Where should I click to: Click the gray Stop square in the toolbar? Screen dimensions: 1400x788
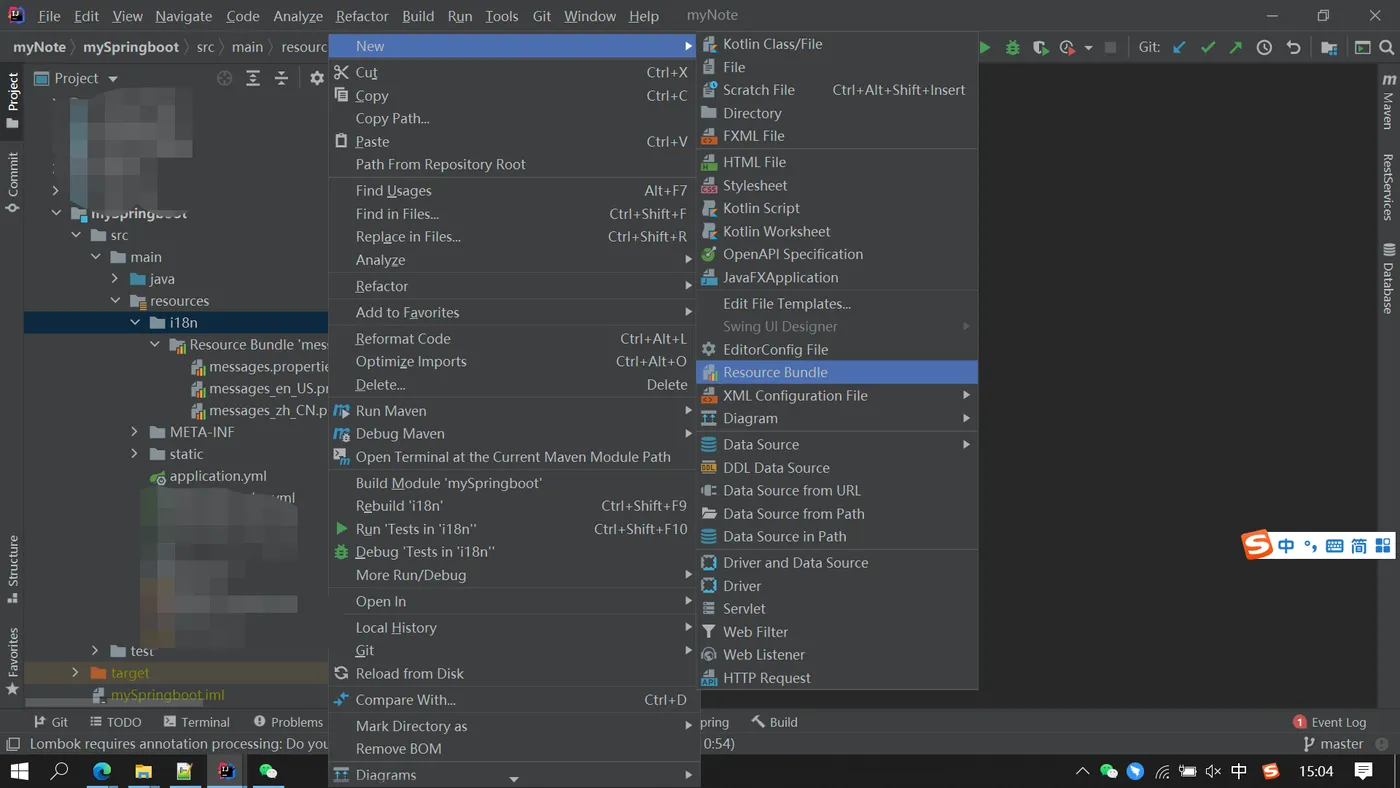(x=1110, y=47)
